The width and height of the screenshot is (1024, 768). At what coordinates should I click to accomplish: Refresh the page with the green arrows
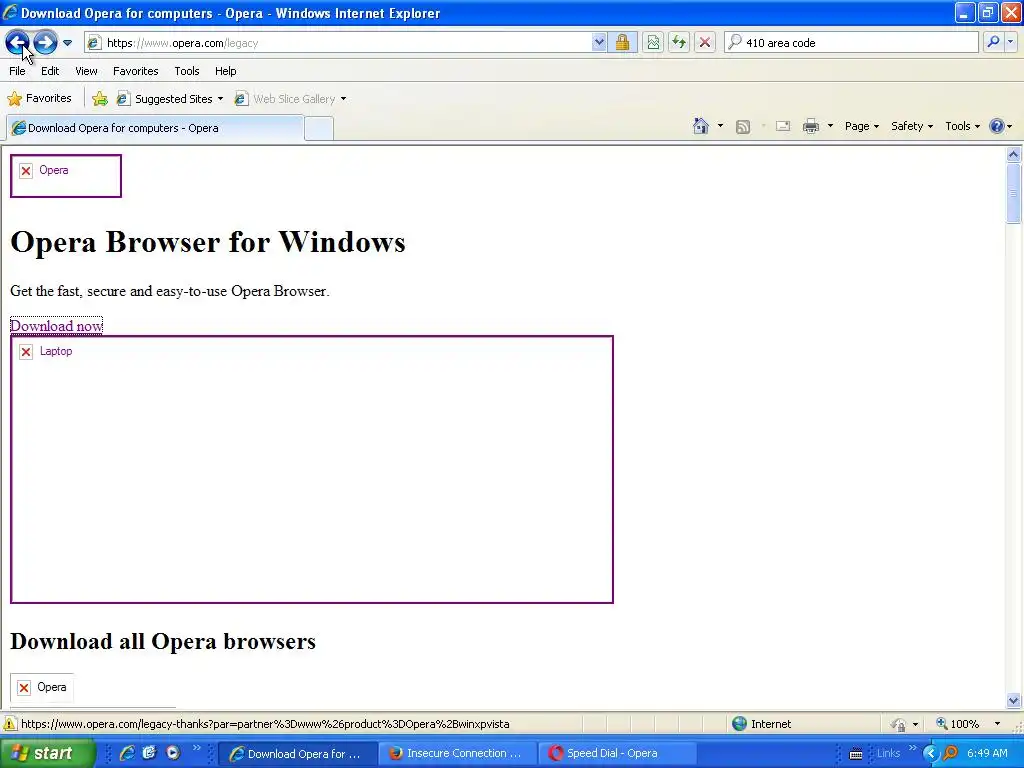coord(679,43)
